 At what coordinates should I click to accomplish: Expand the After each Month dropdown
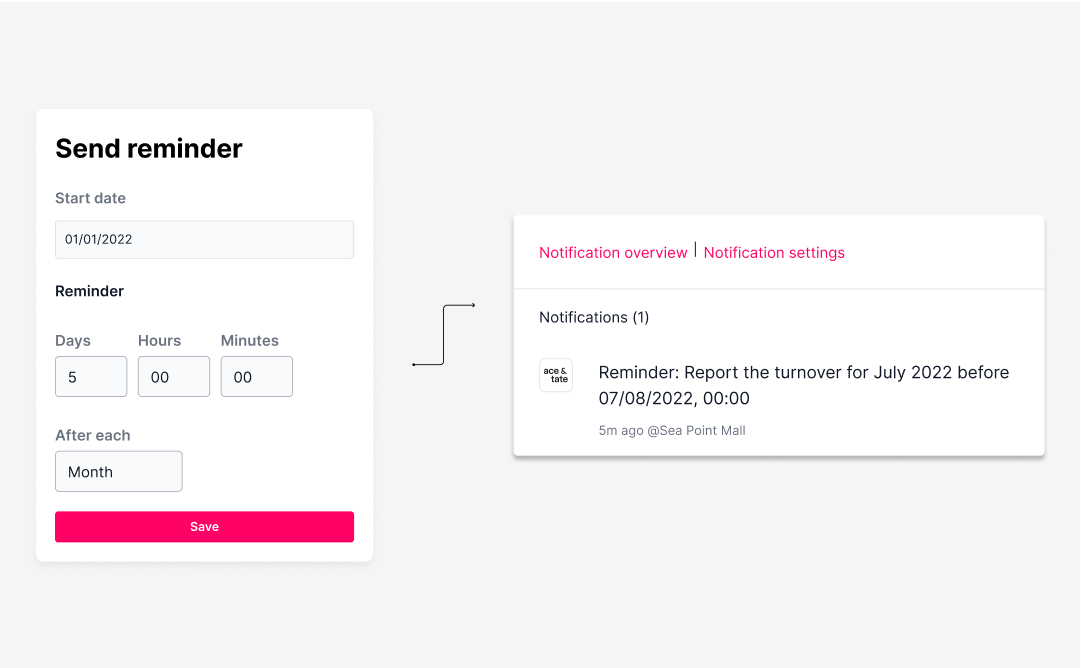(x=119, y=472)
